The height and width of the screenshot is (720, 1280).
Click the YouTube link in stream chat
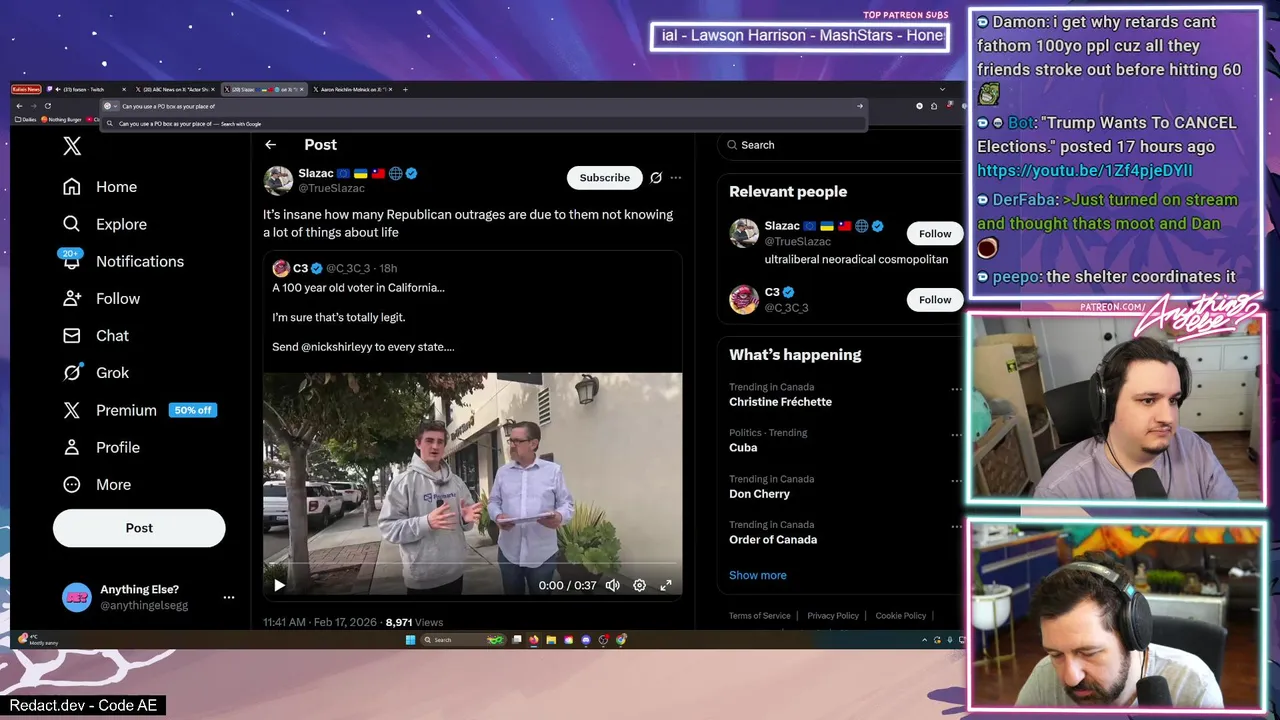pos(1085,170)
